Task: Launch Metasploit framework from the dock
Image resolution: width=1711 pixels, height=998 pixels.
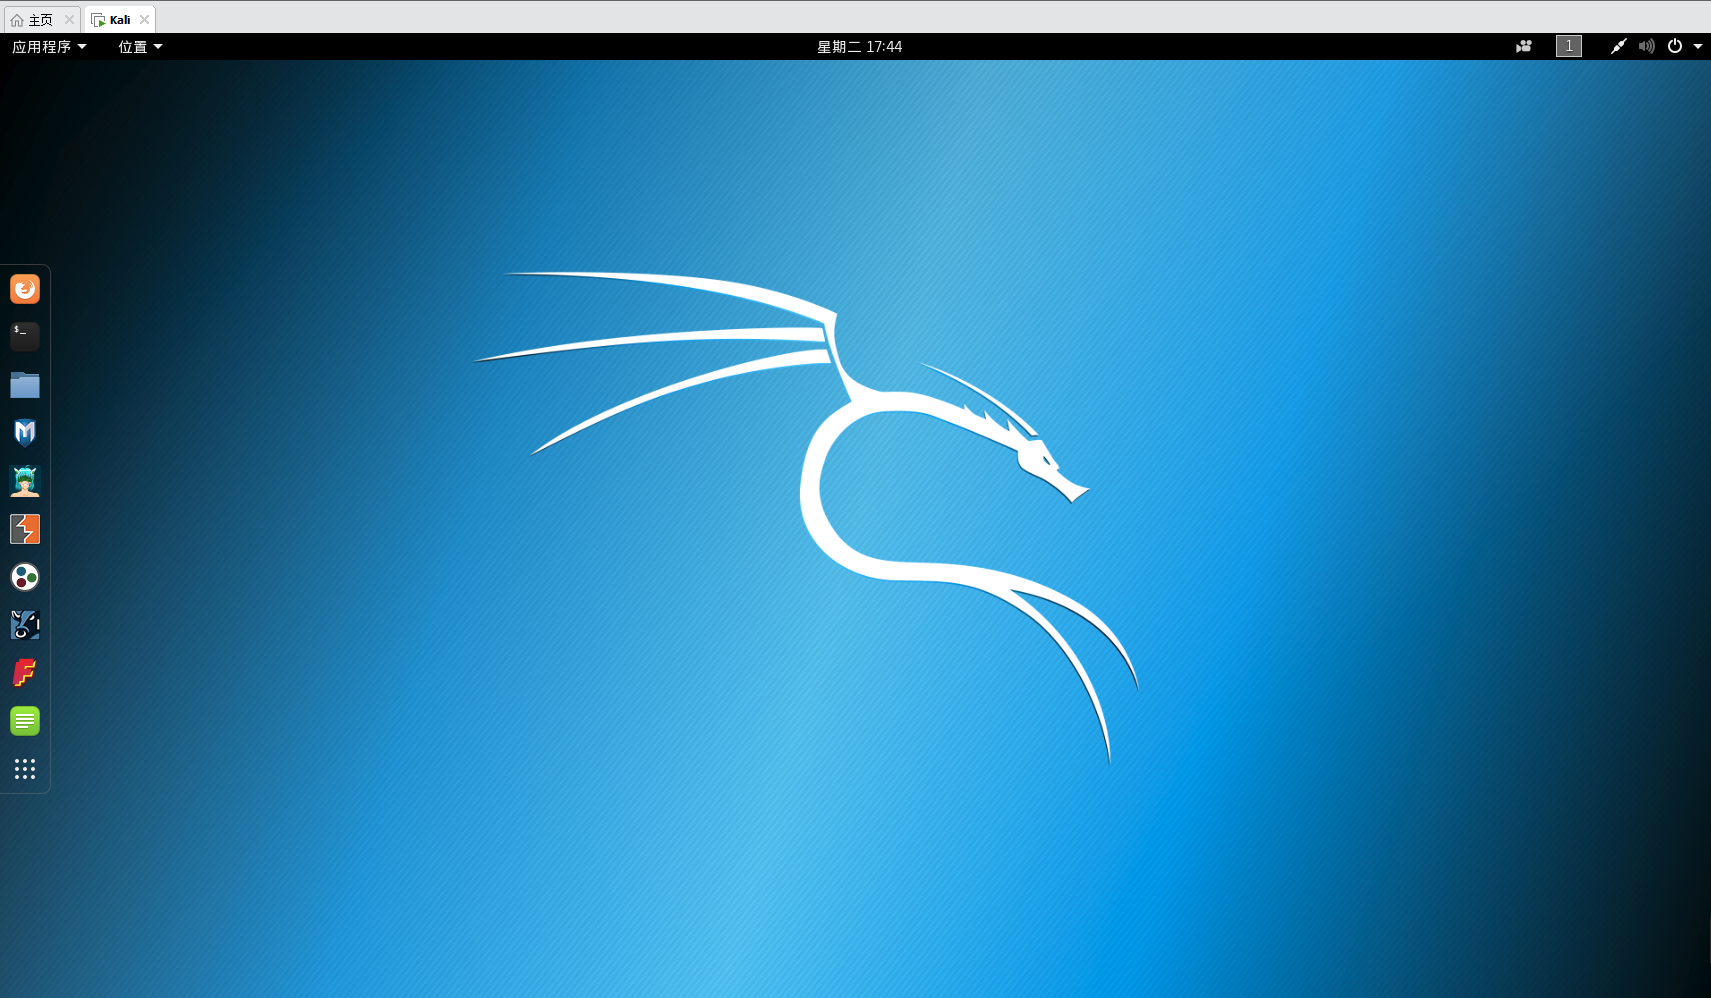Action: (x=25, y=433)
